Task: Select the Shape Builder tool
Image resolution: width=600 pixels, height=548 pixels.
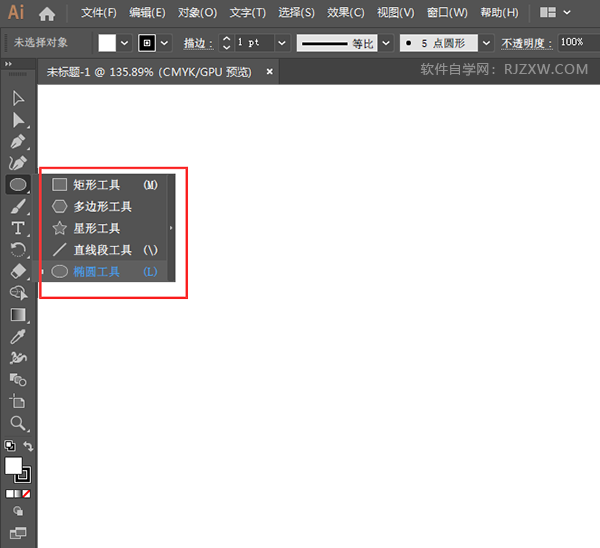Action: point(18,293)
